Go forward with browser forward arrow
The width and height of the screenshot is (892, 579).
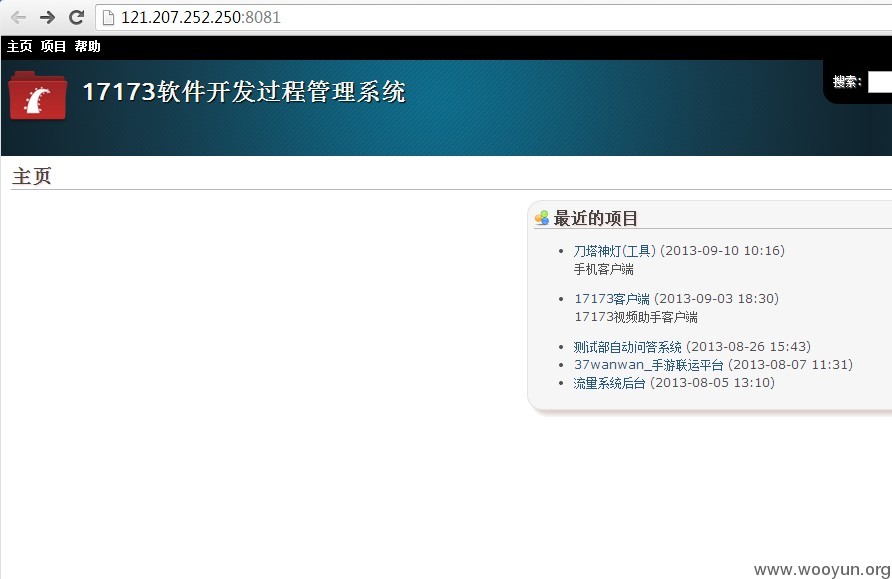tap(48, 18)
